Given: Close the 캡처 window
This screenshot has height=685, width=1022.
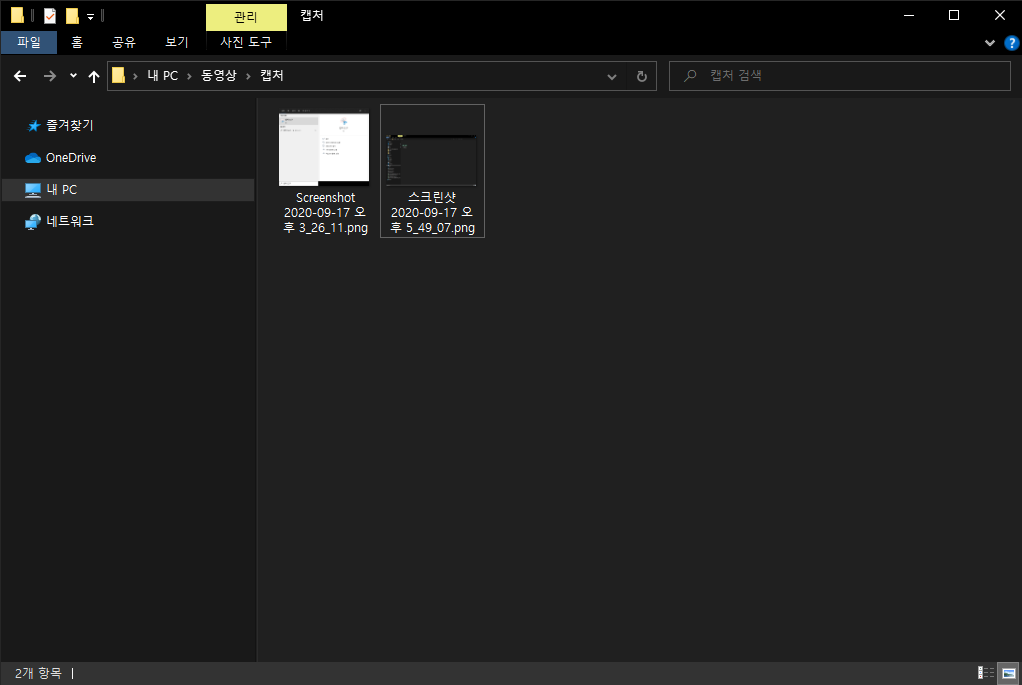Looking at the screenshot, I should click(999, 15).
